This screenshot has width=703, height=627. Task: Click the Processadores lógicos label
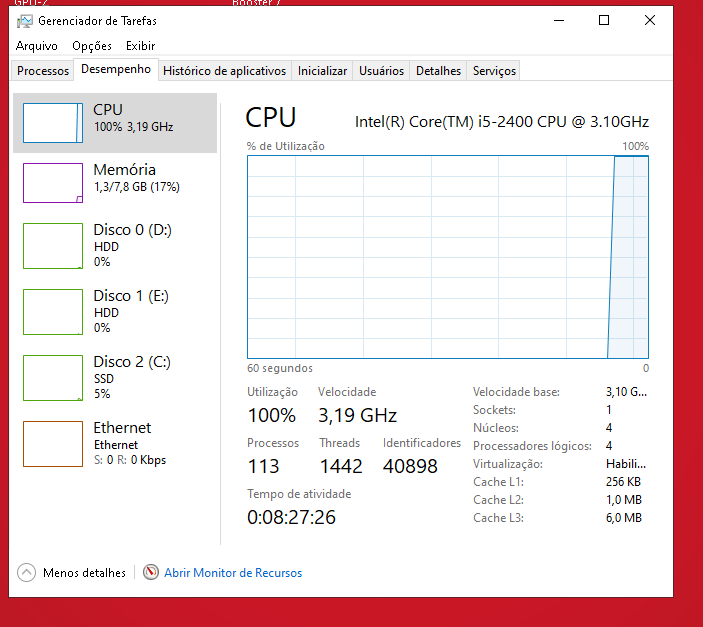pos(532,446)
